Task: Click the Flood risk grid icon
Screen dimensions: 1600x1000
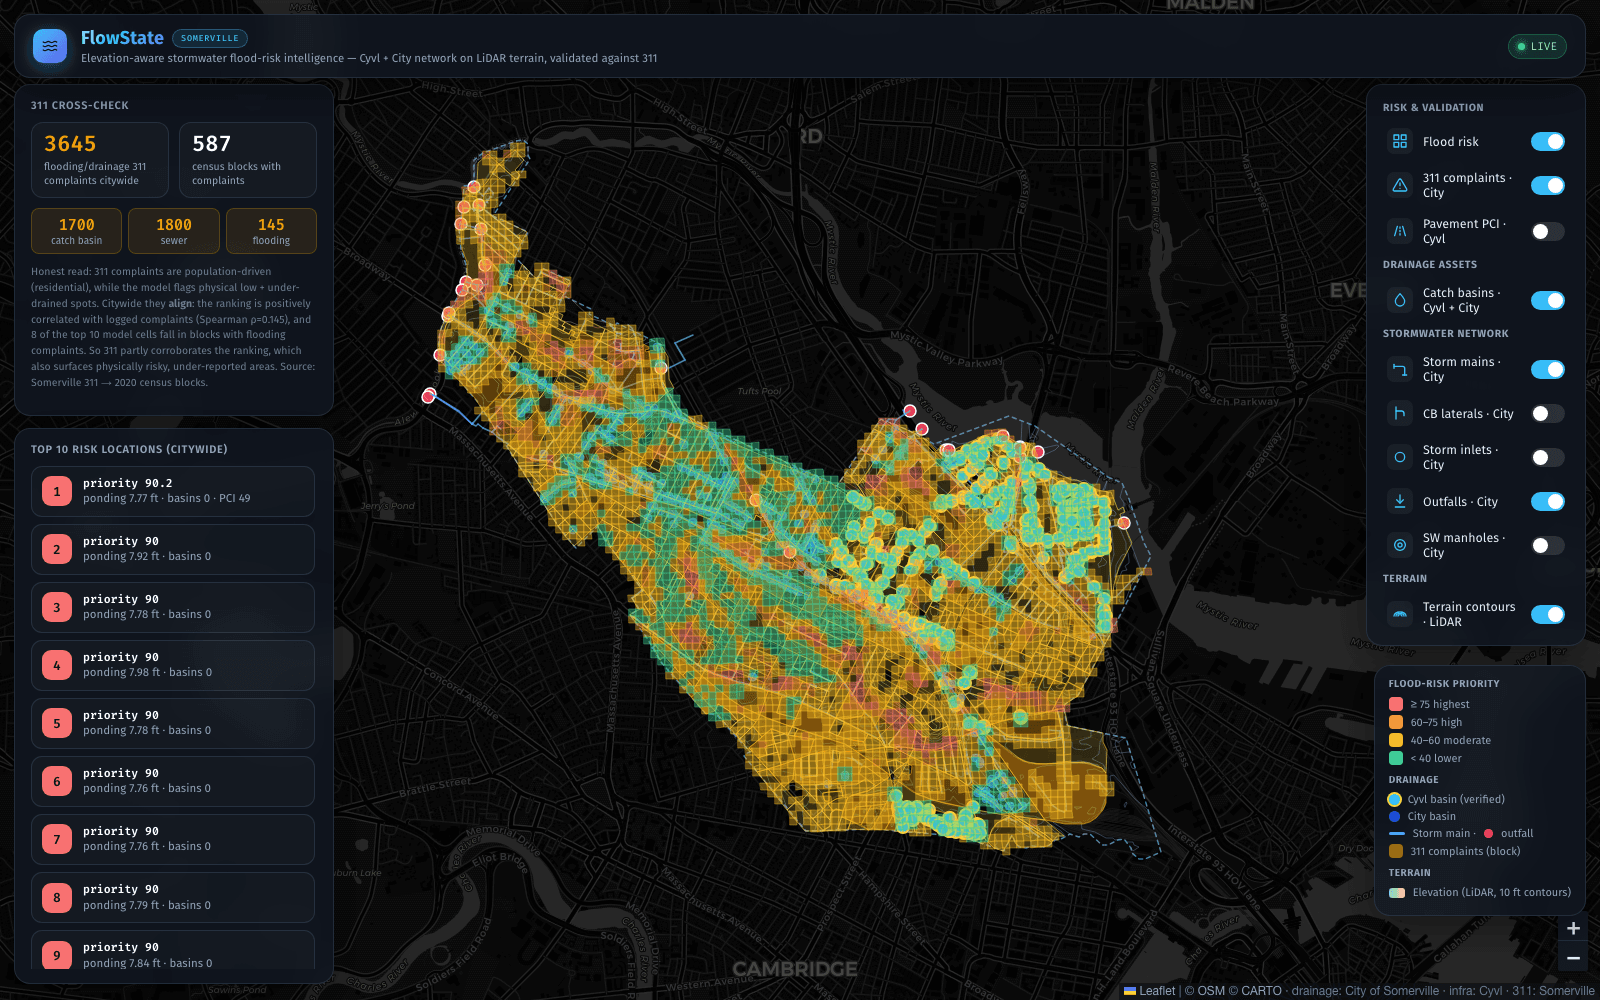Action: pos(1400,142)
